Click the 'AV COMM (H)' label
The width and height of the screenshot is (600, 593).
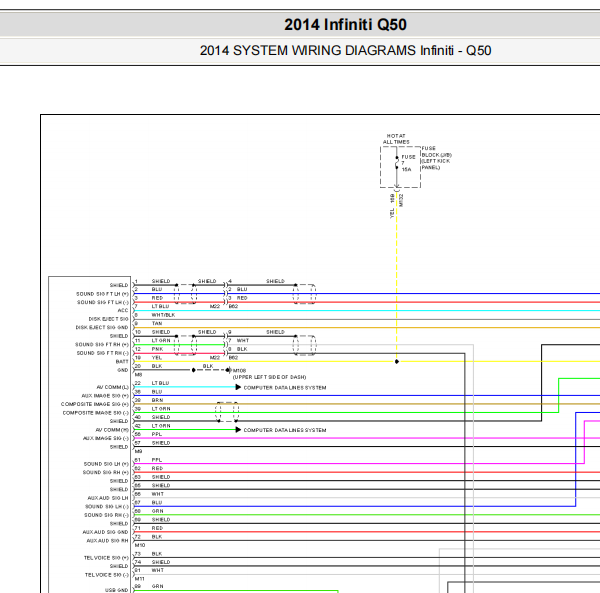coord(112,430)
